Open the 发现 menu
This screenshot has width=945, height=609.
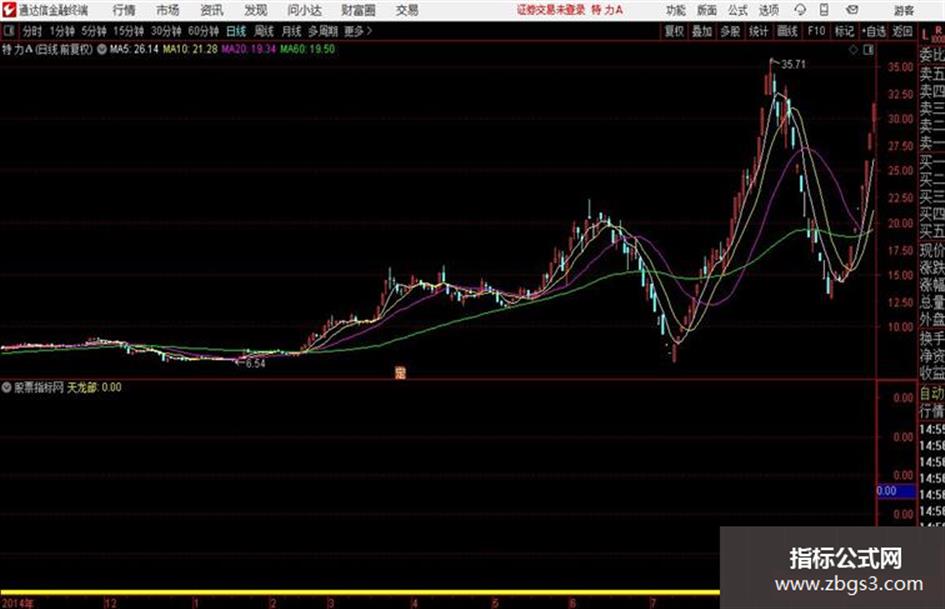[256, 10]
